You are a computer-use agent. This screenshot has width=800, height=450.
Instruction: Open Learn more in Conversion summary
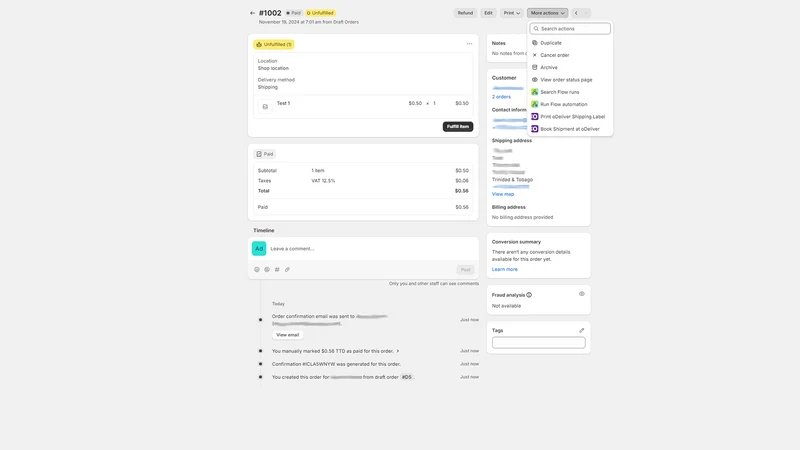click(x=505, y=269)
